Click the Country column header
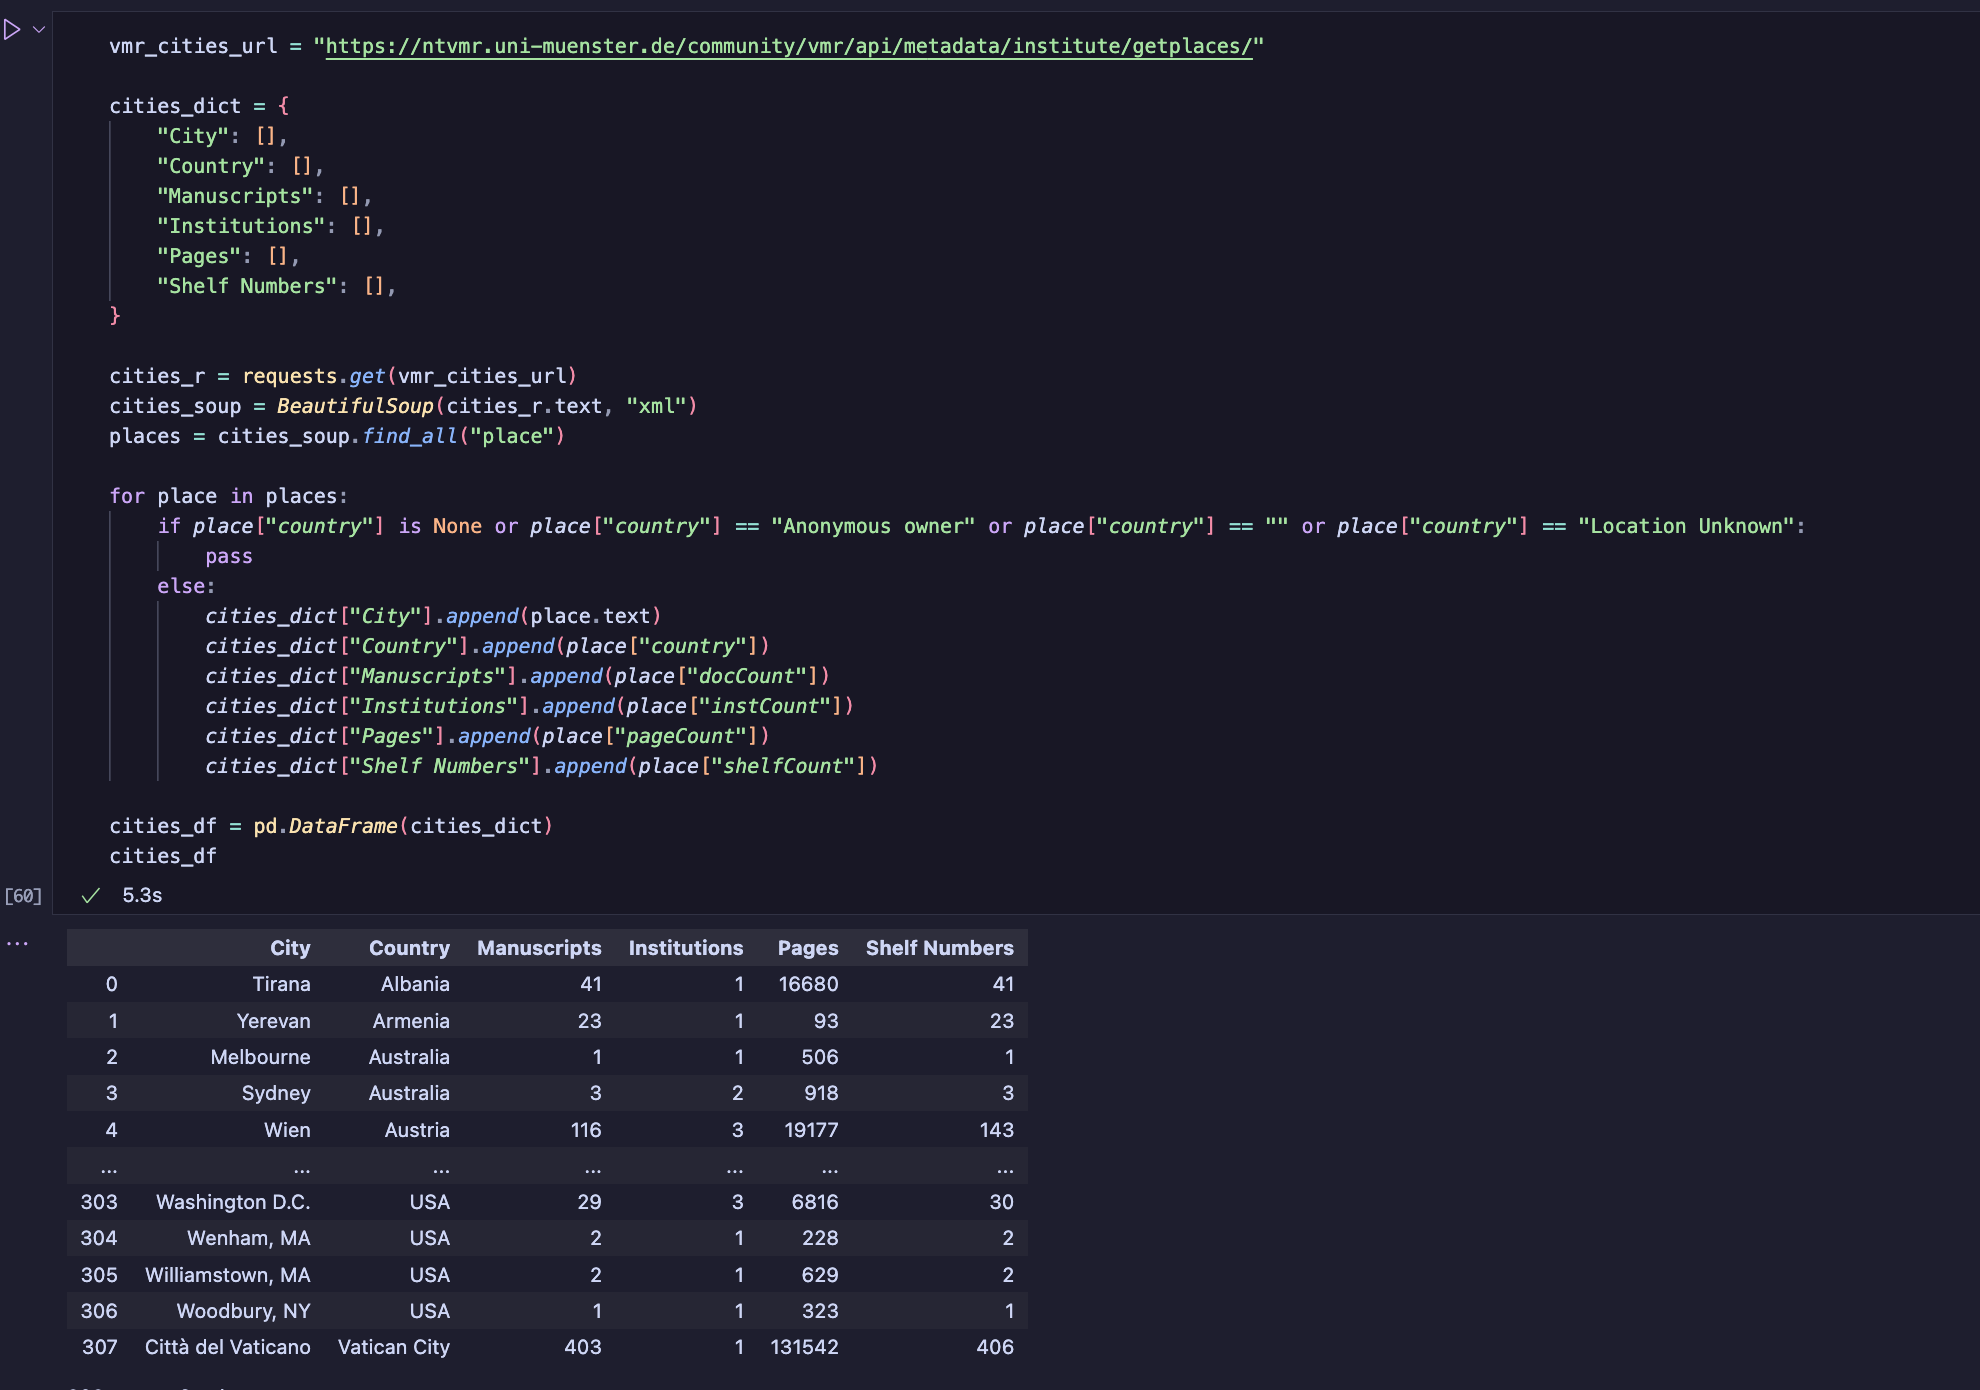Viewport: 1980px width, 1390px height. point(409,948)
